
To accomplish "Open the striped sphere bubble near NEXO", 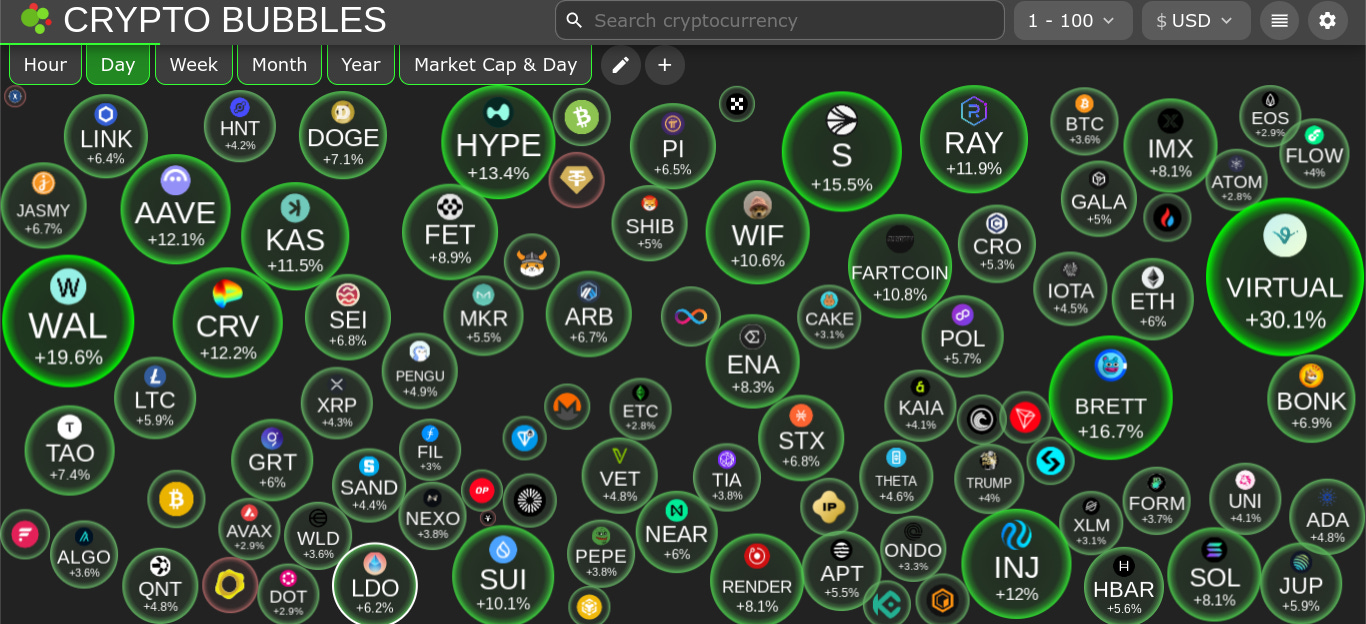I will (x=529, y=501).
